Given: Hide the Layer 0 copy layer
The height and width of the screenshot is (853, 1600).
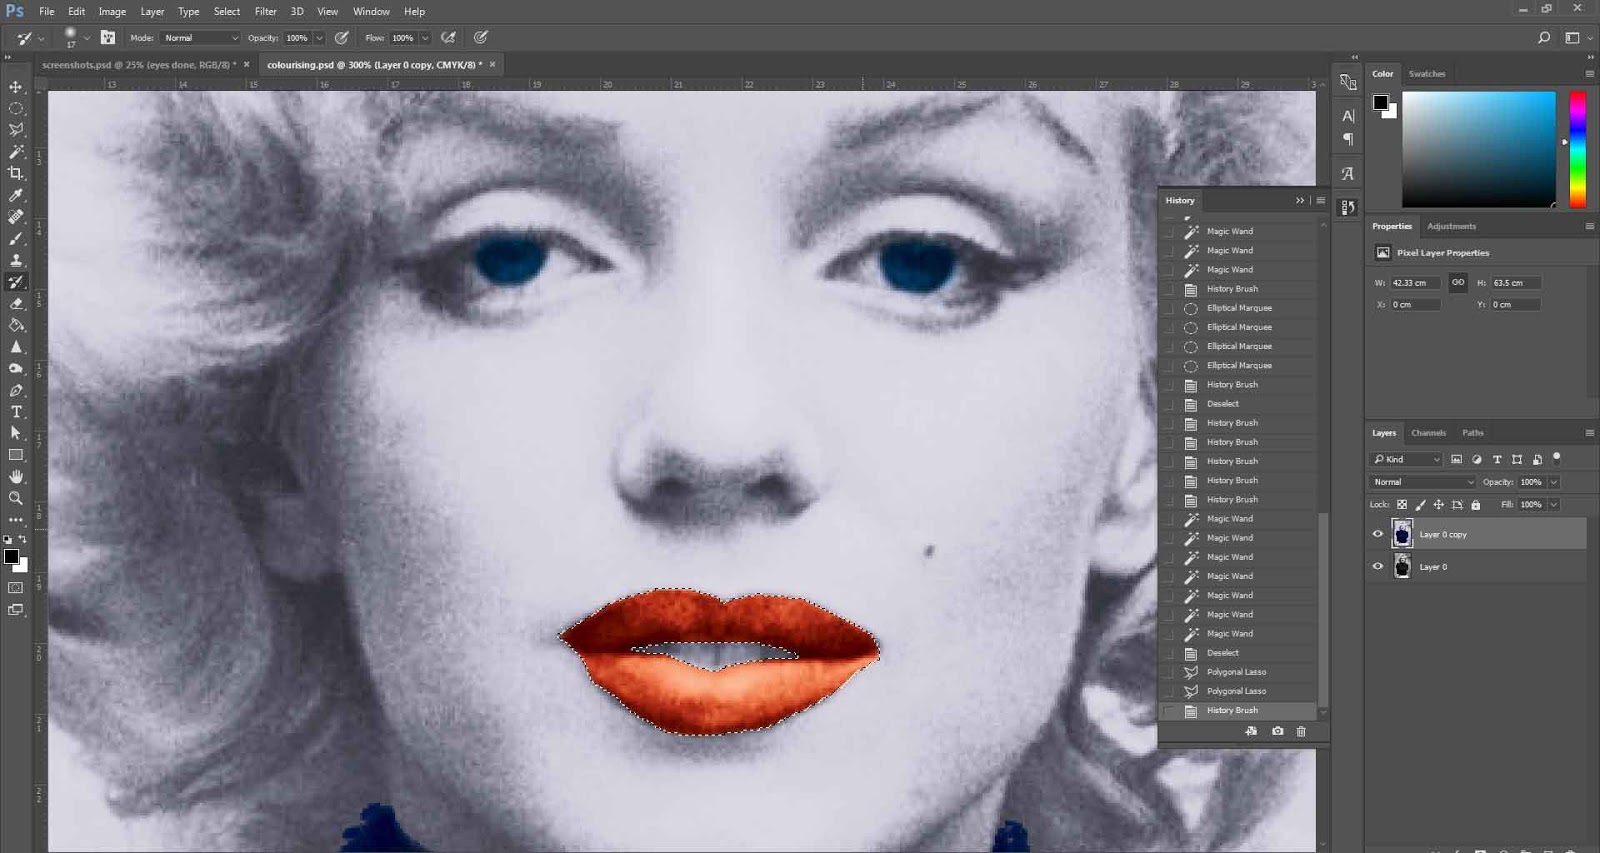Looking at the screenshot, I should [x=1377, y=534].
